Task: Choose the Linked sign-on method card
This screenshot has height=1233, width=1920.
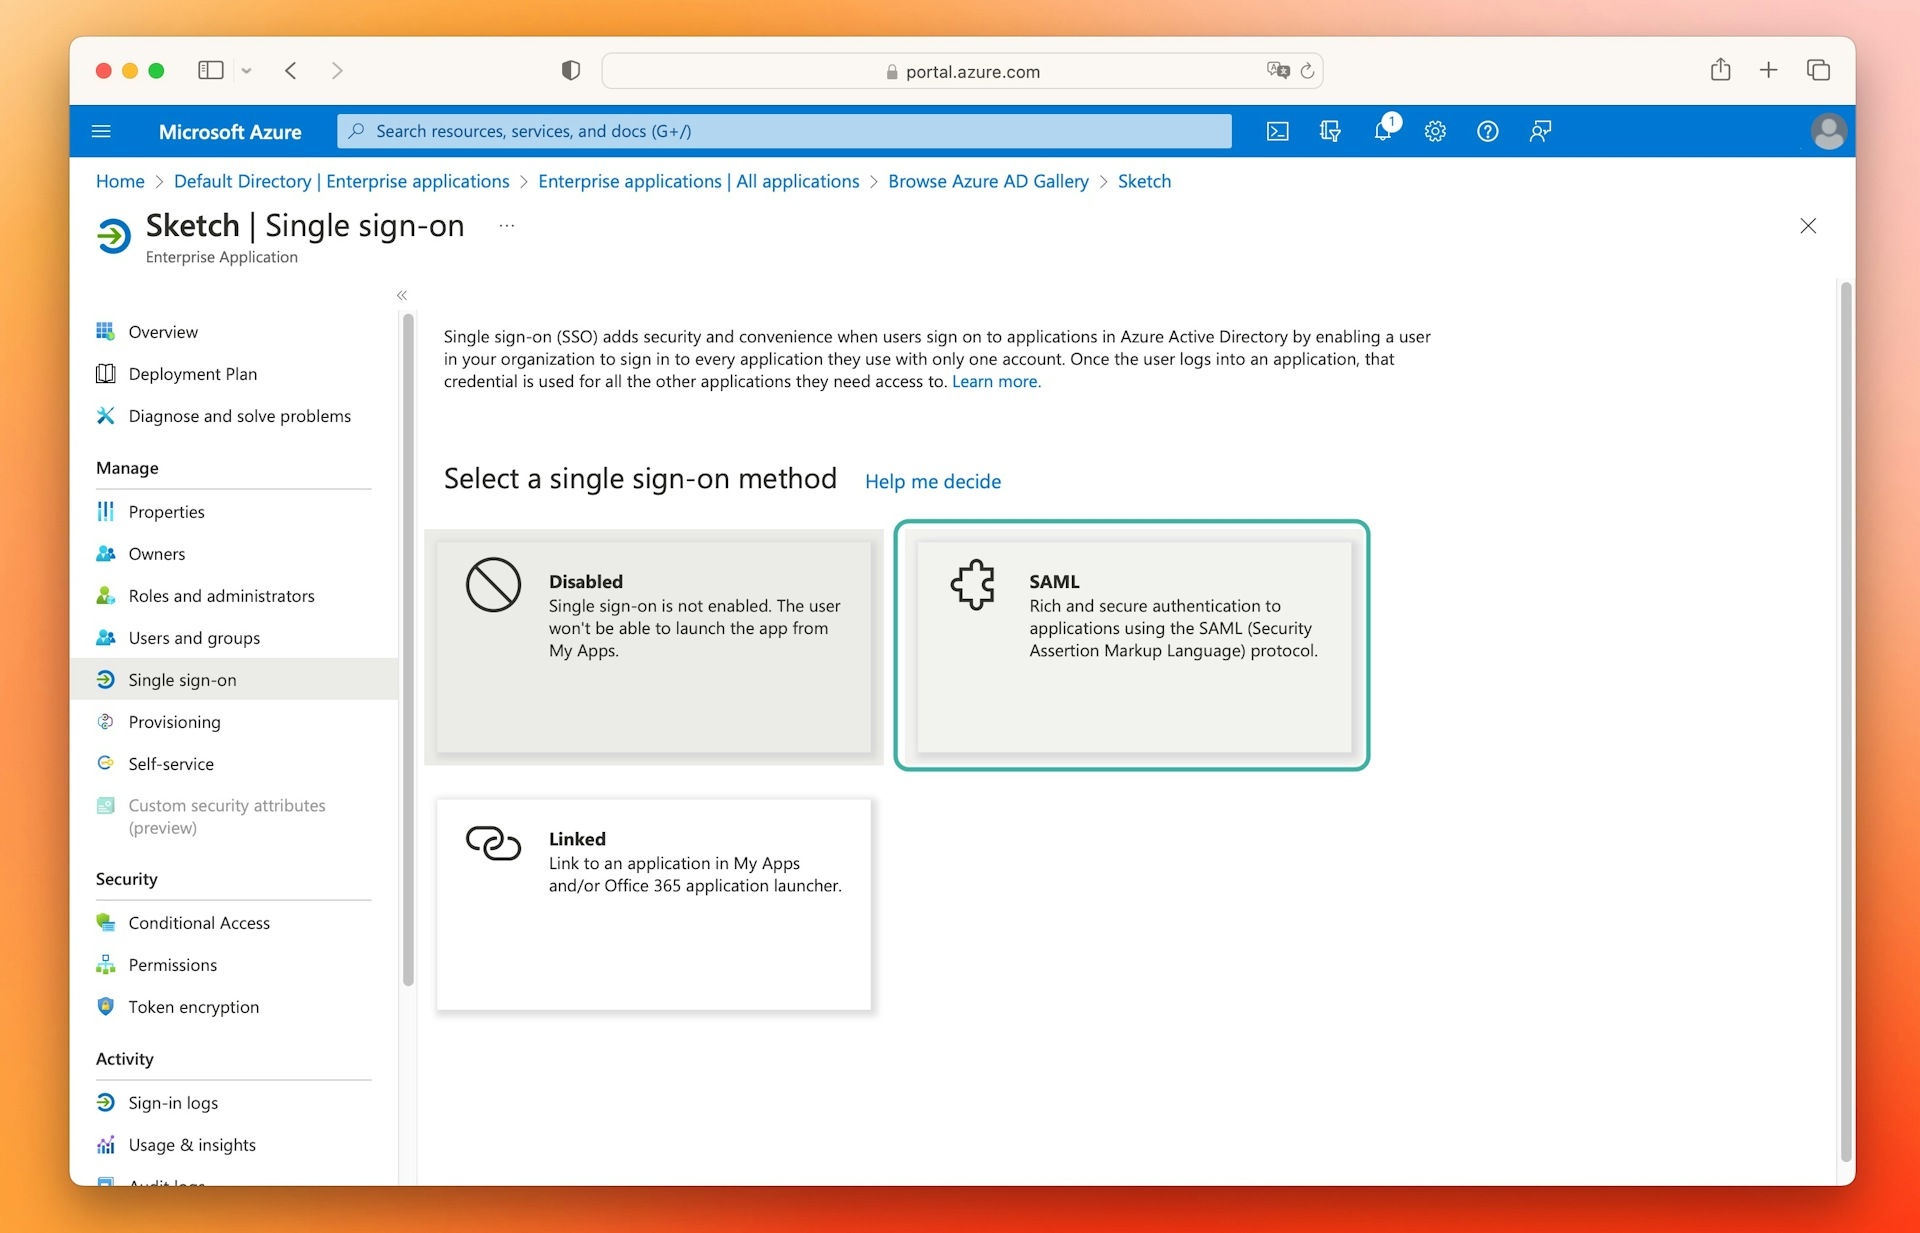Action: coord(654,904)
